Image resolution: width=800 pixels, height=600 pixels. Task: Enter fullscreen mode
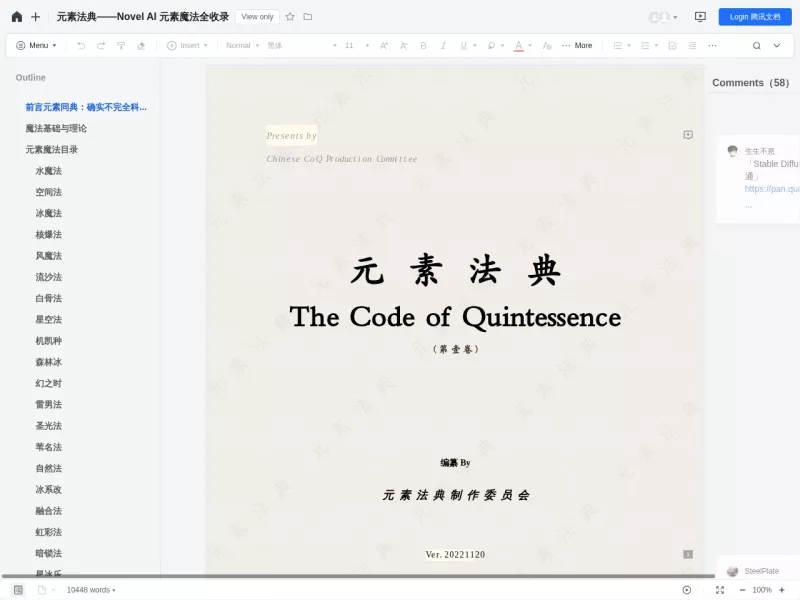[720, 590]
